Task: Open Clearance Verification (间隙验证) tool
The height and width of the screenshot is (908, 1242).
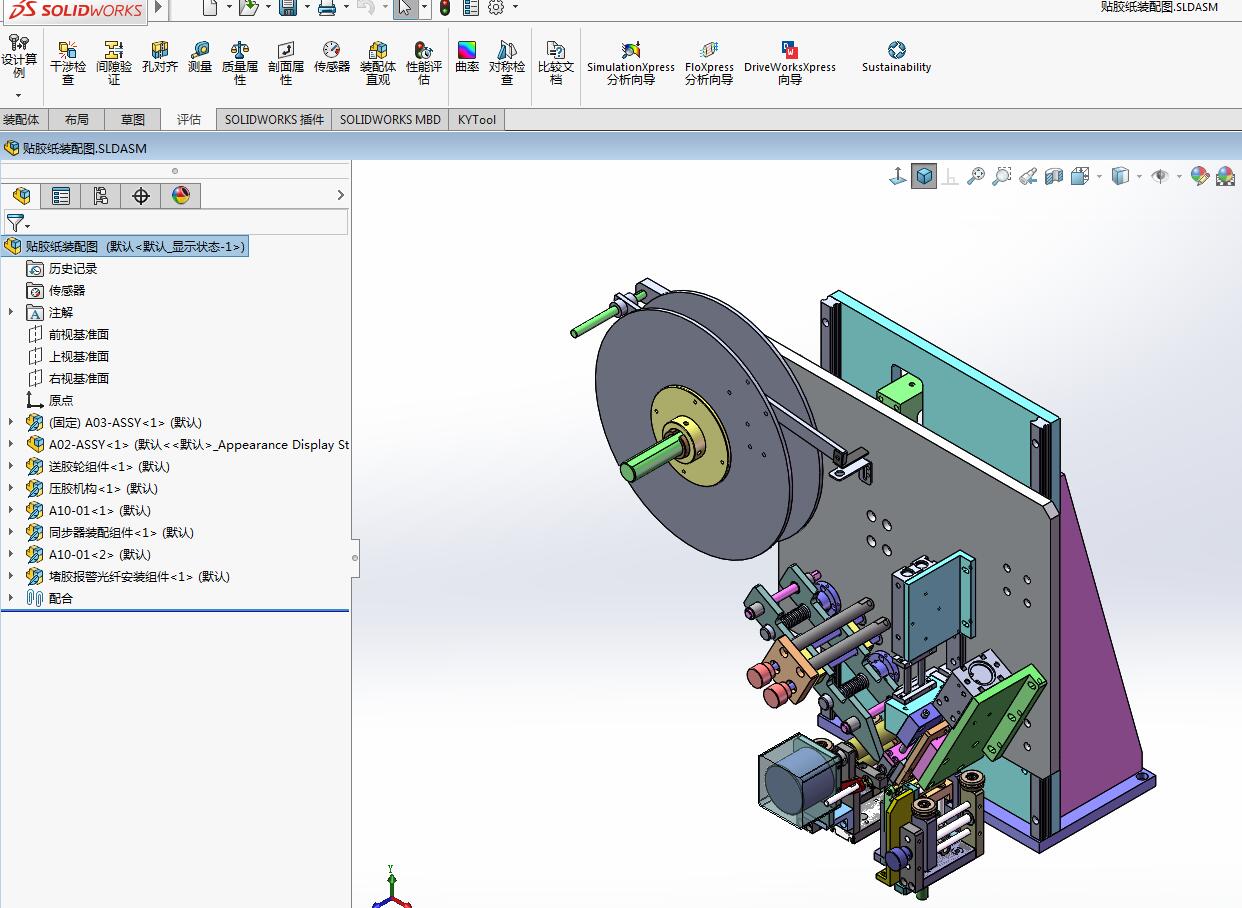Action: (114, 62)
